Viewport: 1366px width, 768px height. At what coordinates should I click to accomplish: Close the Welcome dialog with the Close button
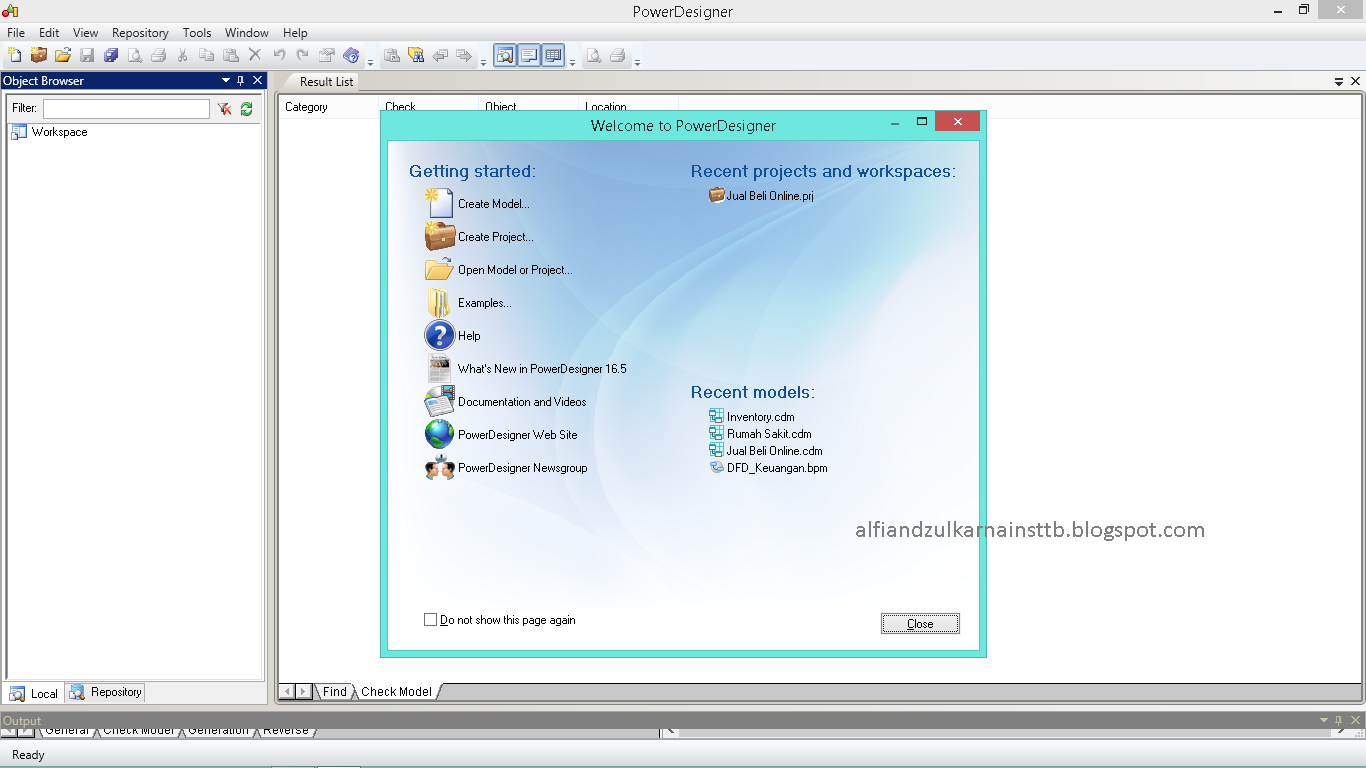click(x=919, y=623)
